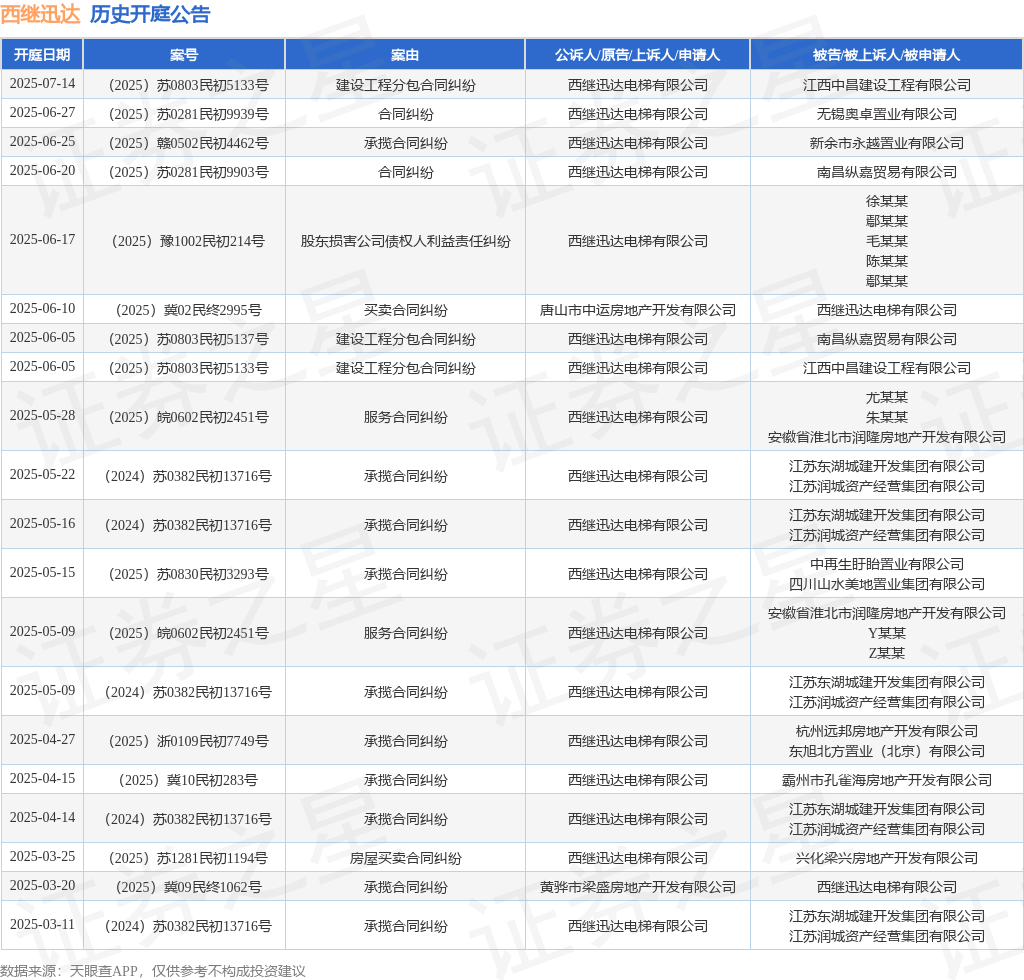Click date cell 2025-05-15
Viewport: 1024px width, 980px height.
[42, 573]
